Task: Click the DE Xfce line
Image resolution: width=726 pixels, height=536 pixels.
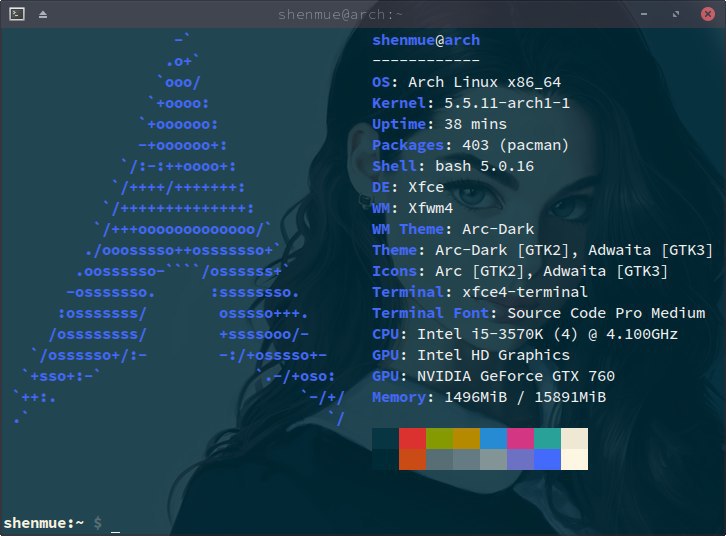Action: (408, 187)
